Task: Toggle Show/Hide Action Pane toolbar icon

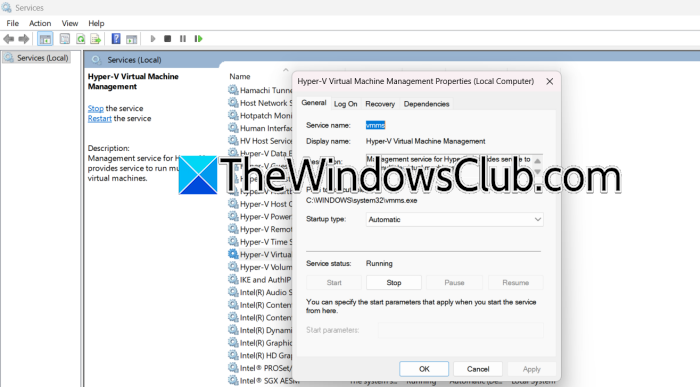Action: 131,39
